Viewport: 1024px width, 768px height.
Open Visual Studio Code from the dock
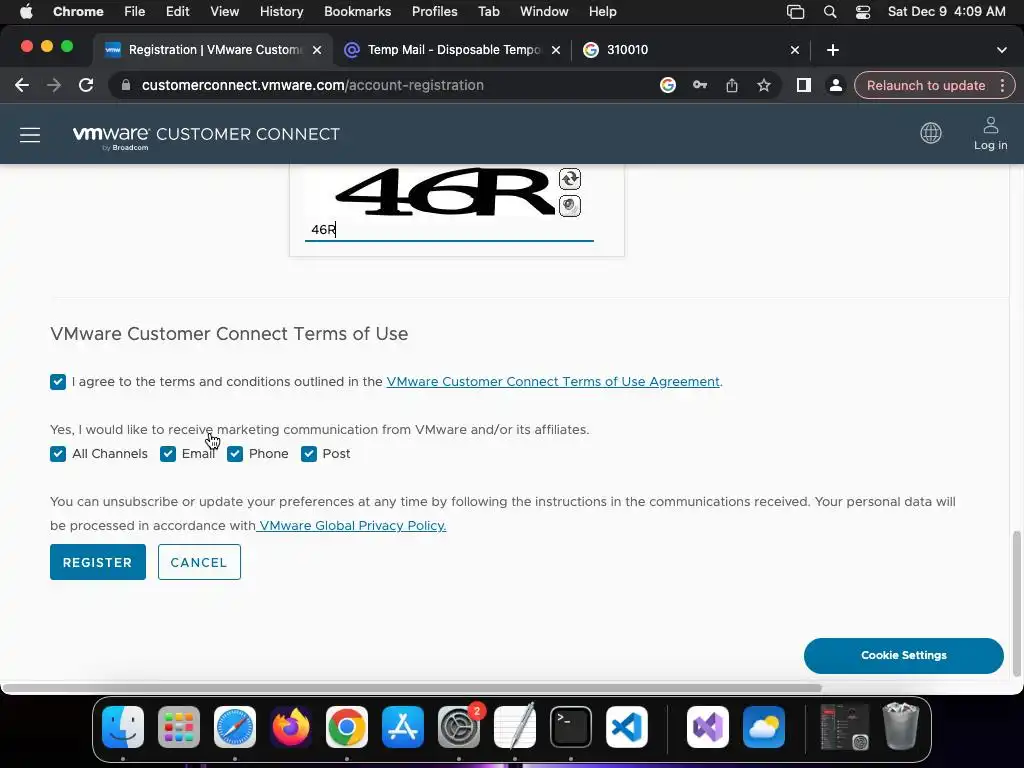pos(627,727)
